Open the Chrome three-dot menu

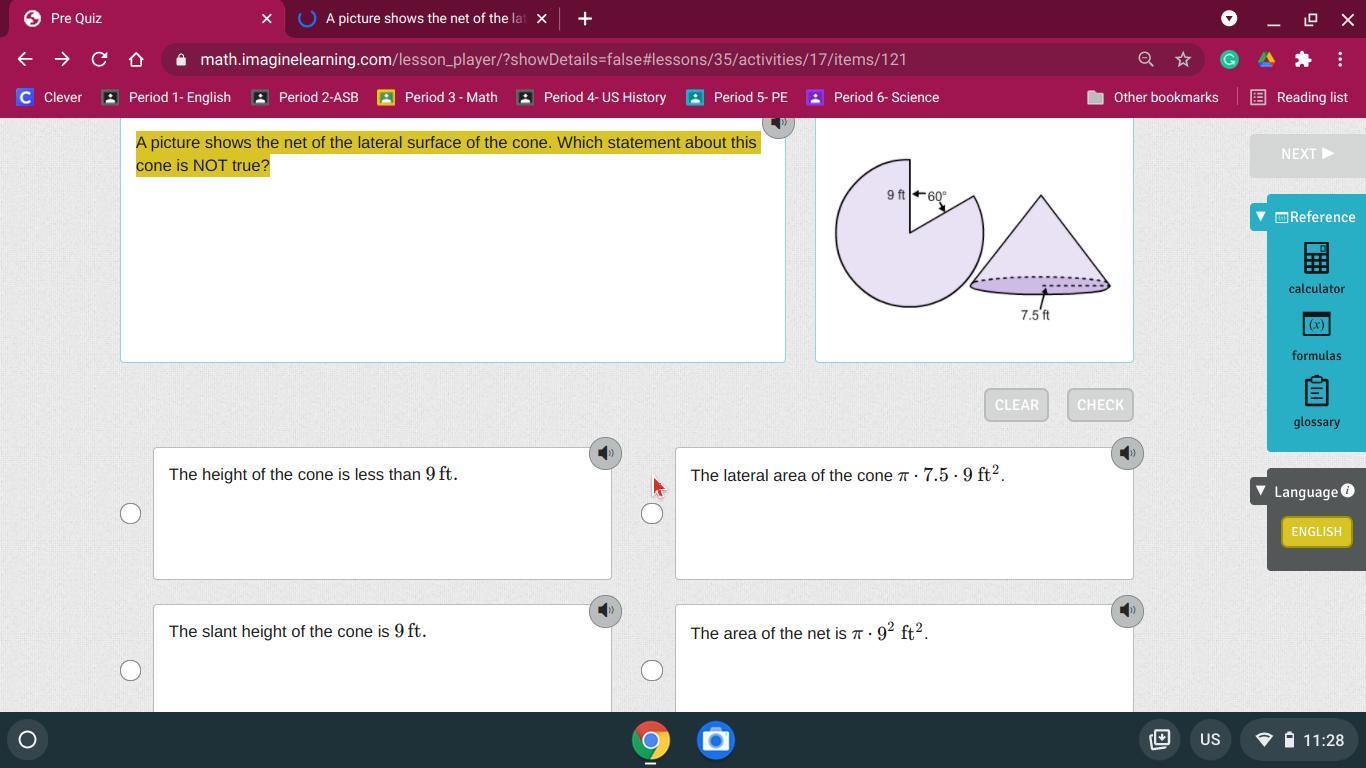pos(1340,59)
